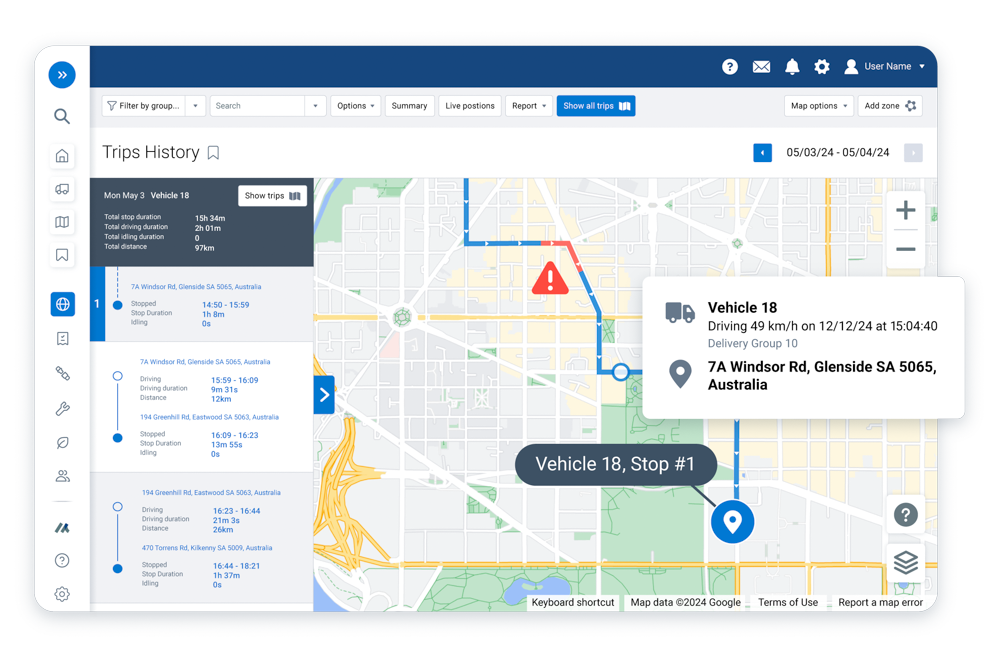This screenshot has width=1000, height=655.
Task: Collapse the trips panel with side arrow
Action: 324,395
